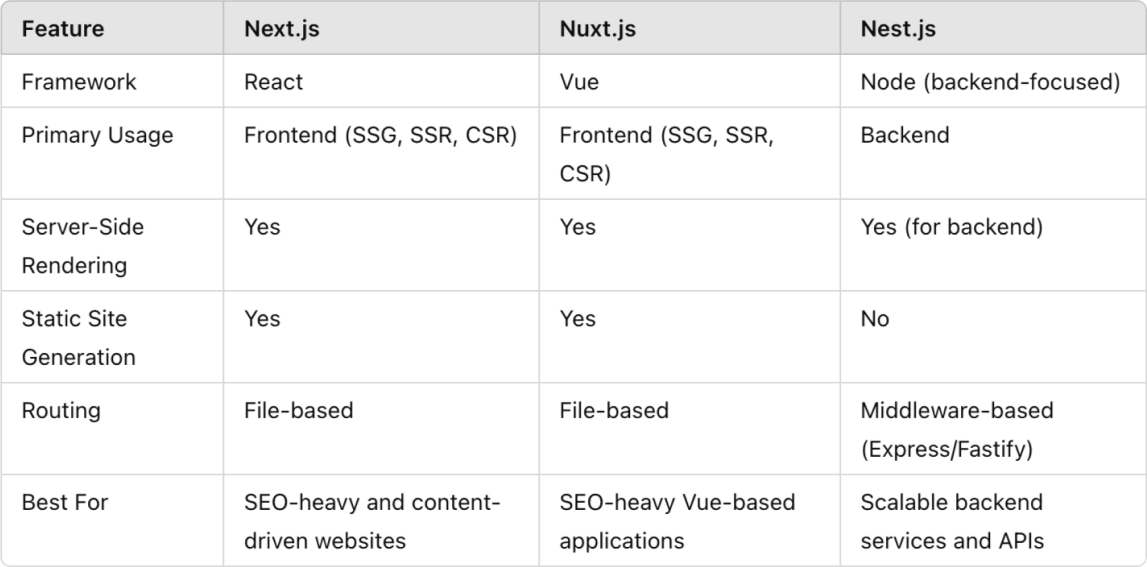This screenshot has height=567, width=1147.
Task: Click Scalable backend services and APIs cell
Action: point(952,521)
